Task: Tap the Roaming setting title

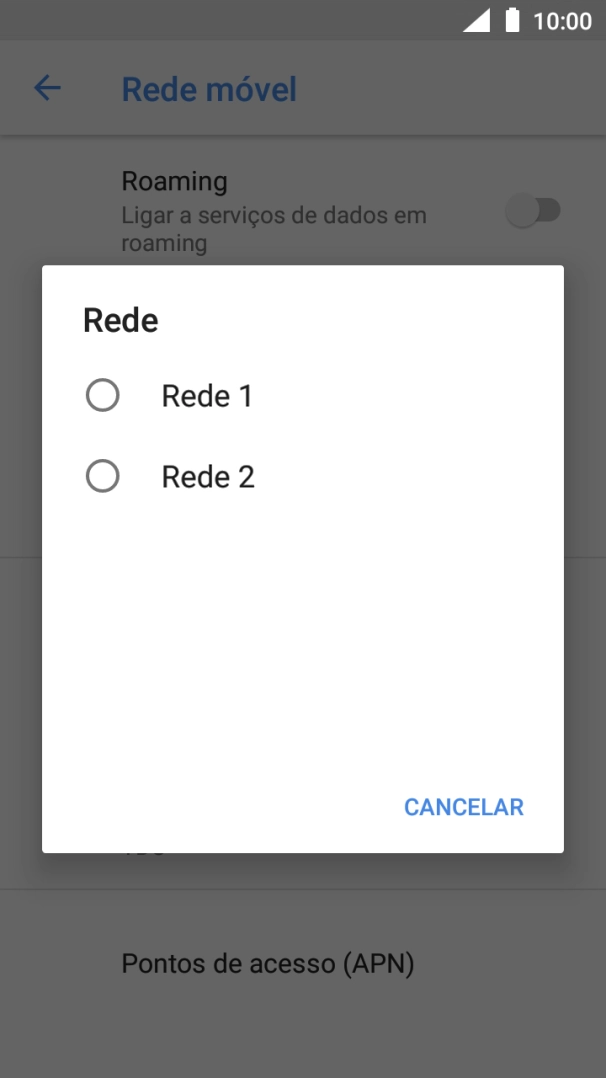Action: (174, 181)
